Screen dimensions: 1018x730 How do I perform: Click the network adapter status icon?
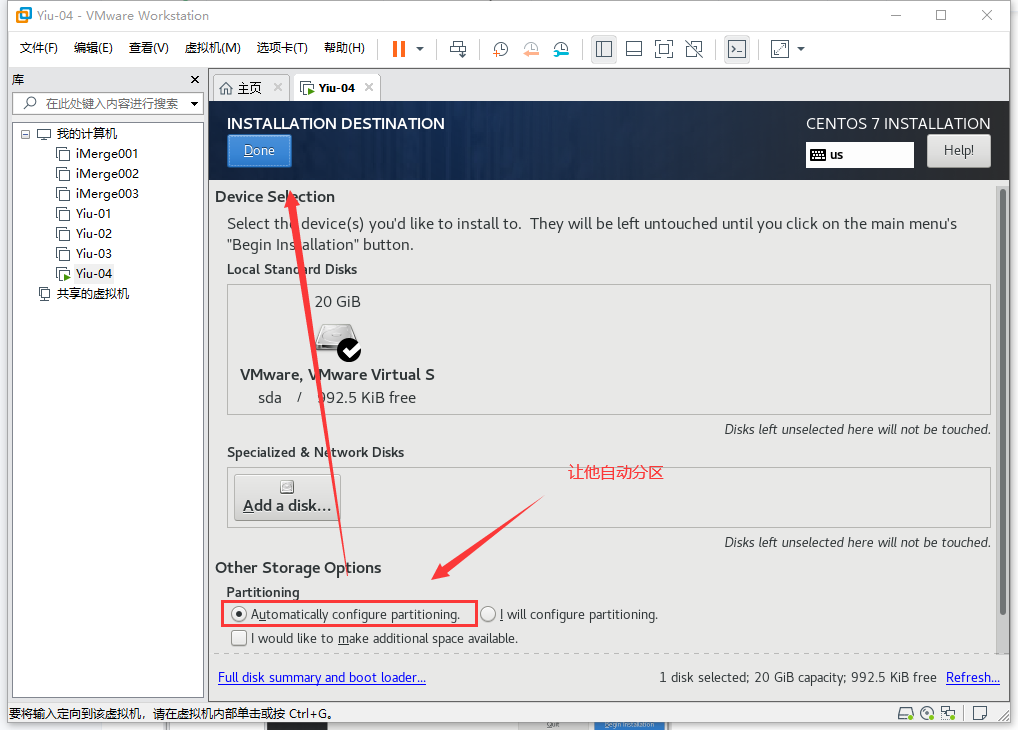point(948,713)
